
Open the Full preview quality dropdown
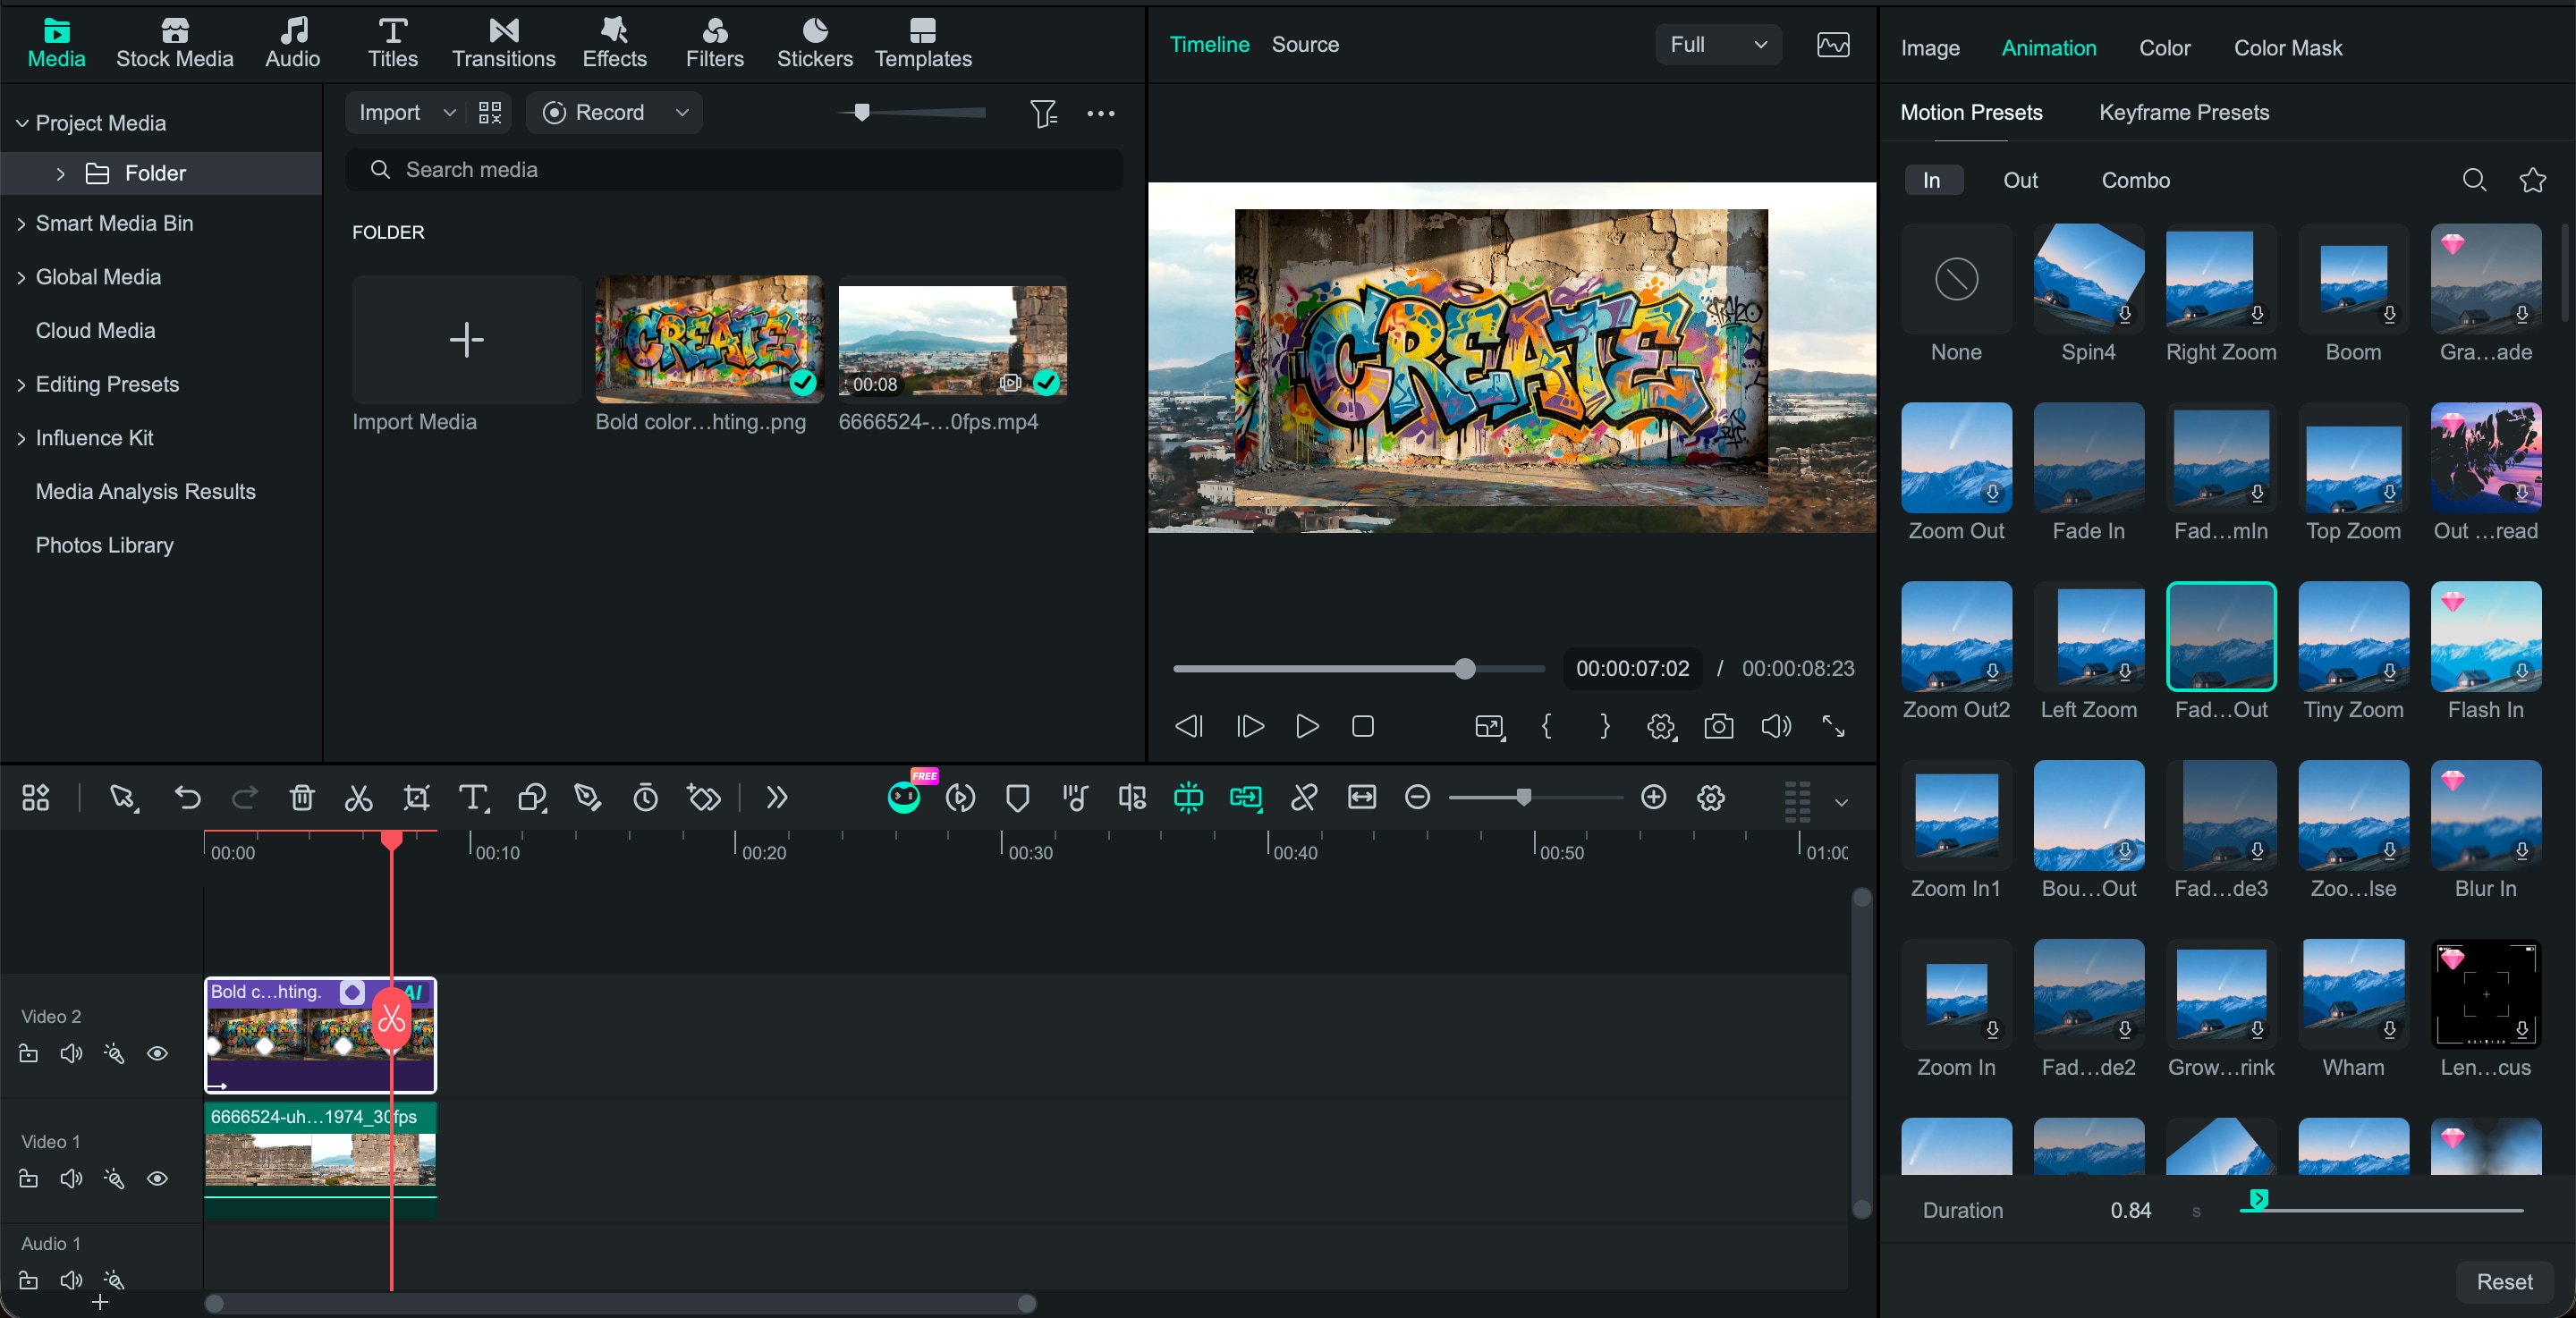pos(1718,45)
